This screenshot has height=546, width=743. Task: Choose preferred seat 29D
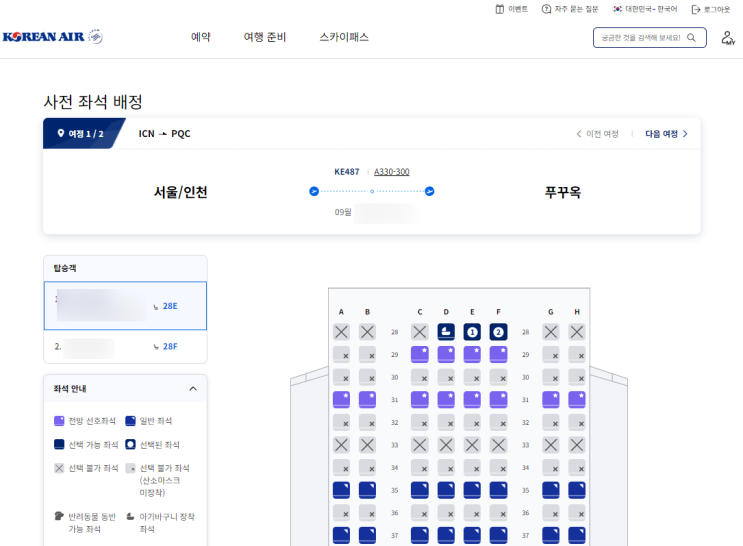(446, 355)
